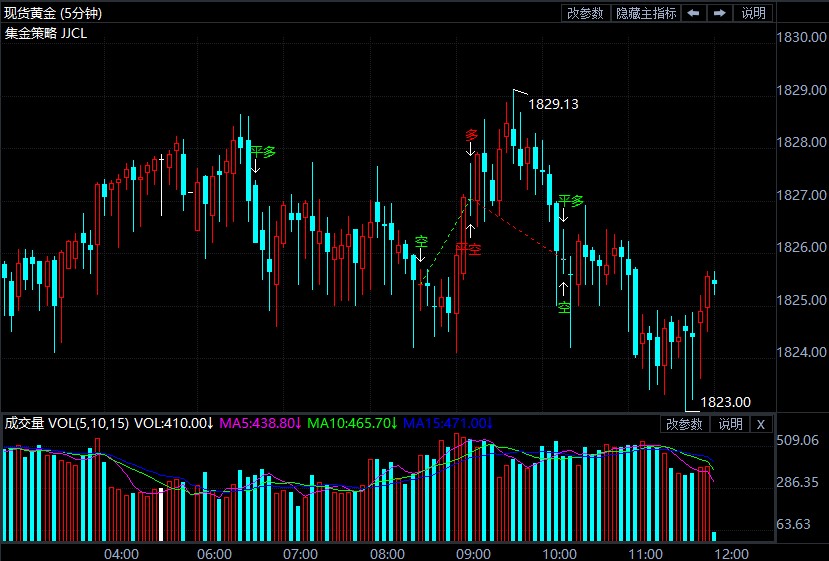Click the 平多 signal marker near 06:30

(262, 152)
